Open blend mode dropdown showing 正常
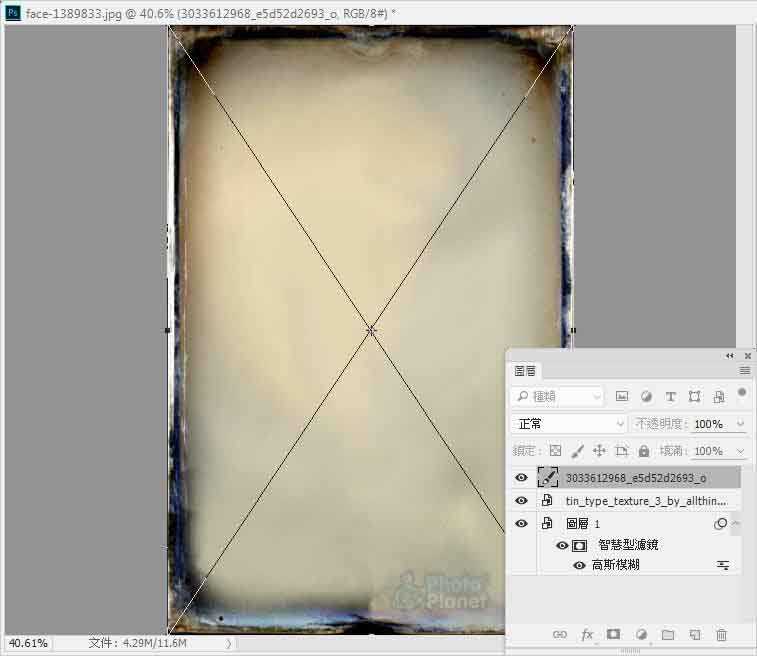 (x=569, y=424)
